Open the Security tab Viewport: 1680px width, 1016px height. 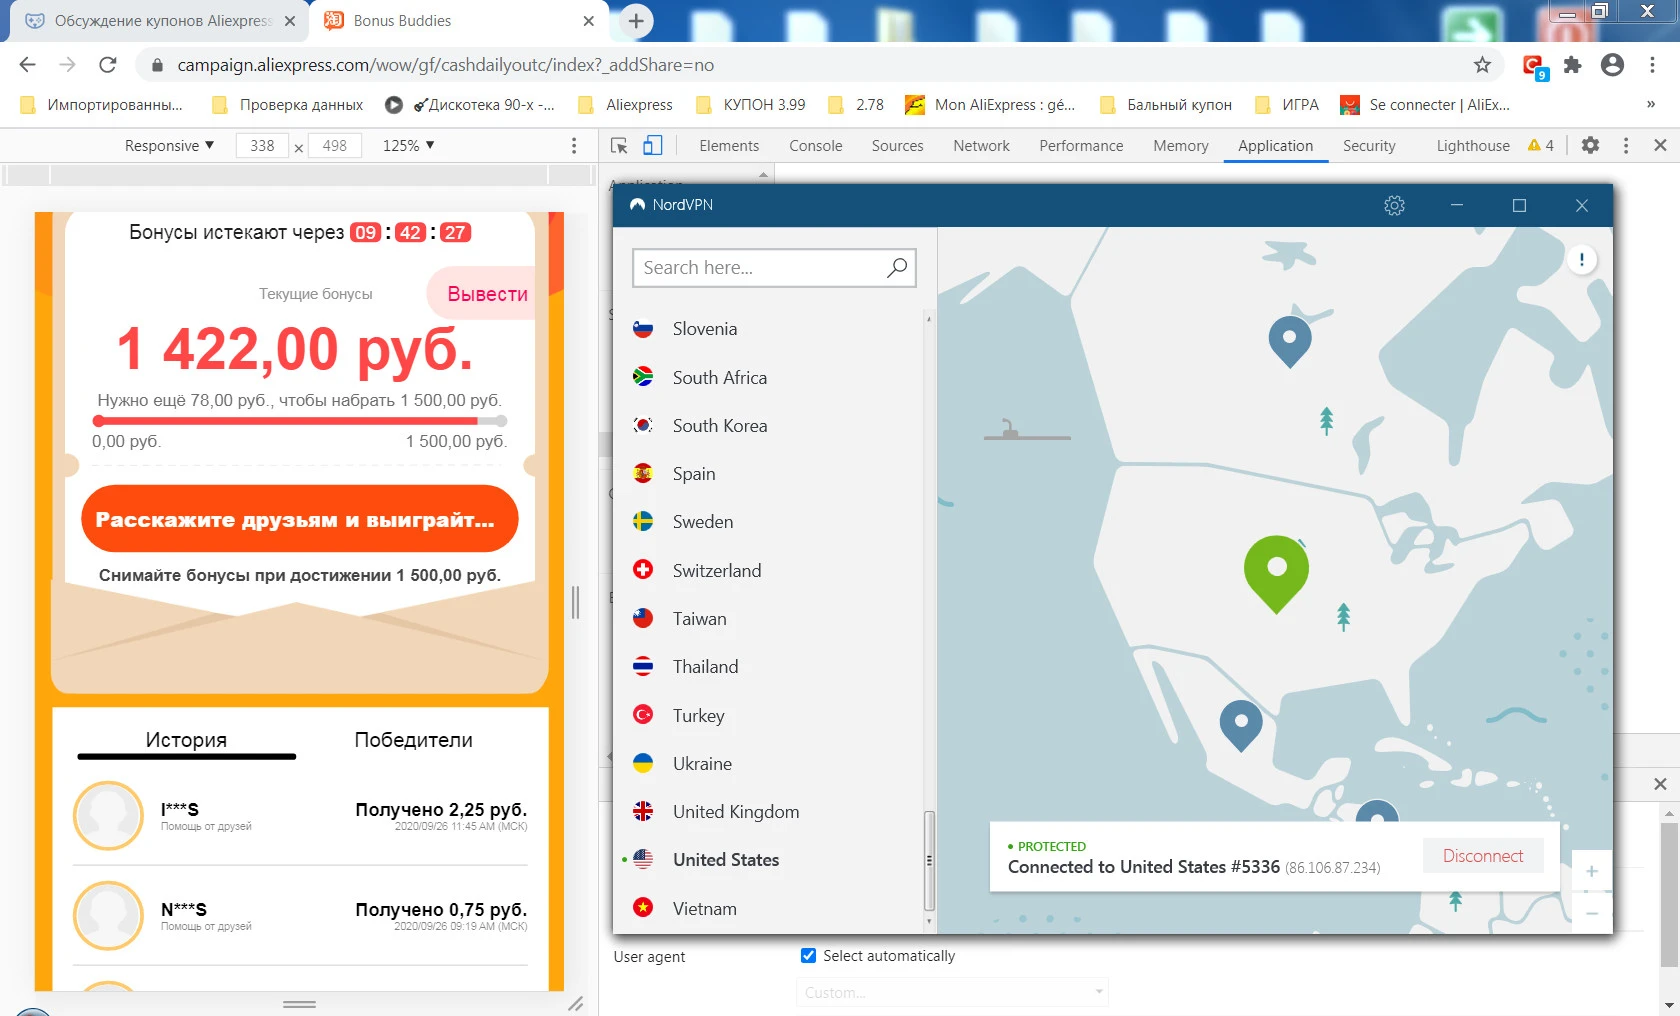click(x=1369, y=146)
